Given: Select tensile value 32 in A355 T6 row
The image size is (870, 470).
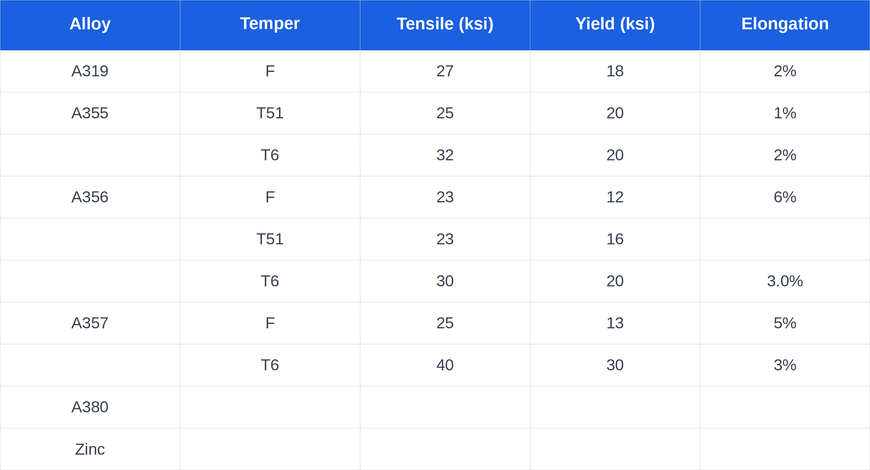Looking at the screenshot, I should pyautogui.click(x=445, y=155).
